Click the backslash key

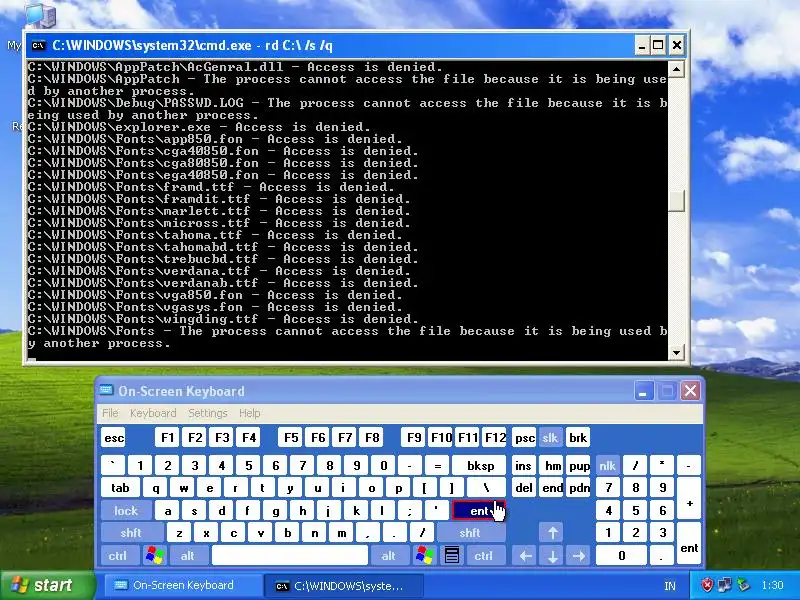[x=486, y=488]
